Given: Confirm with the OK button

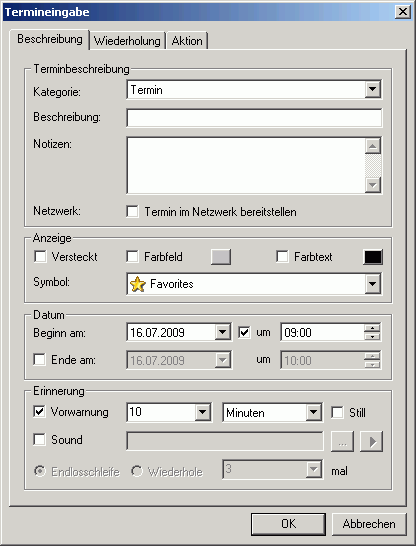Looking at the screenshot, I should [288, 524].
